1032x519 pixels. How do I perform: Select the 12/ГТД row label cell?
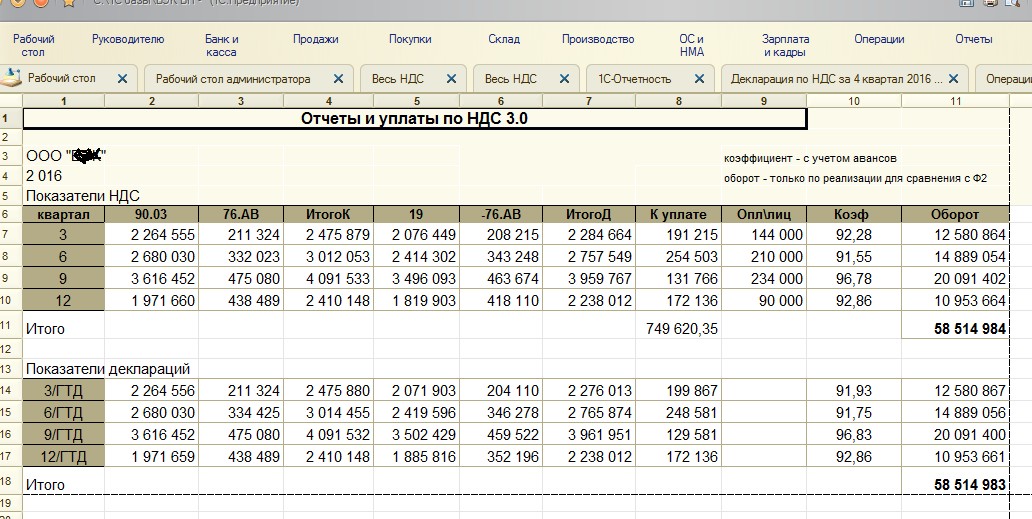[64, 456]
